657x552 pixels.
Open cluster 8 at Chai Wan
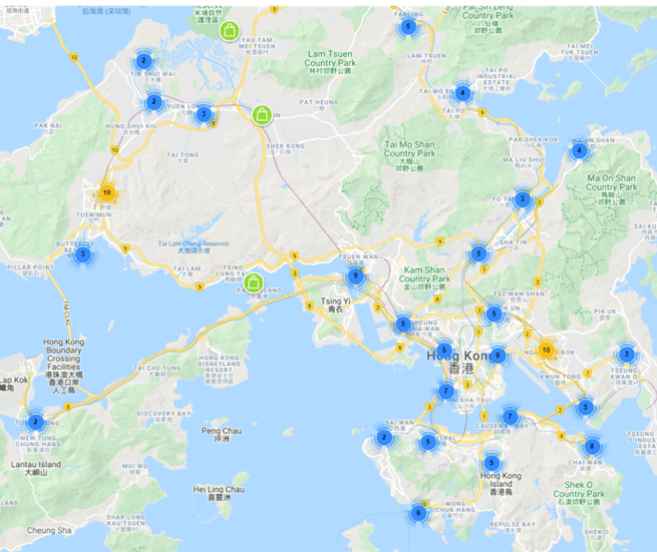(x=592, y=446)
